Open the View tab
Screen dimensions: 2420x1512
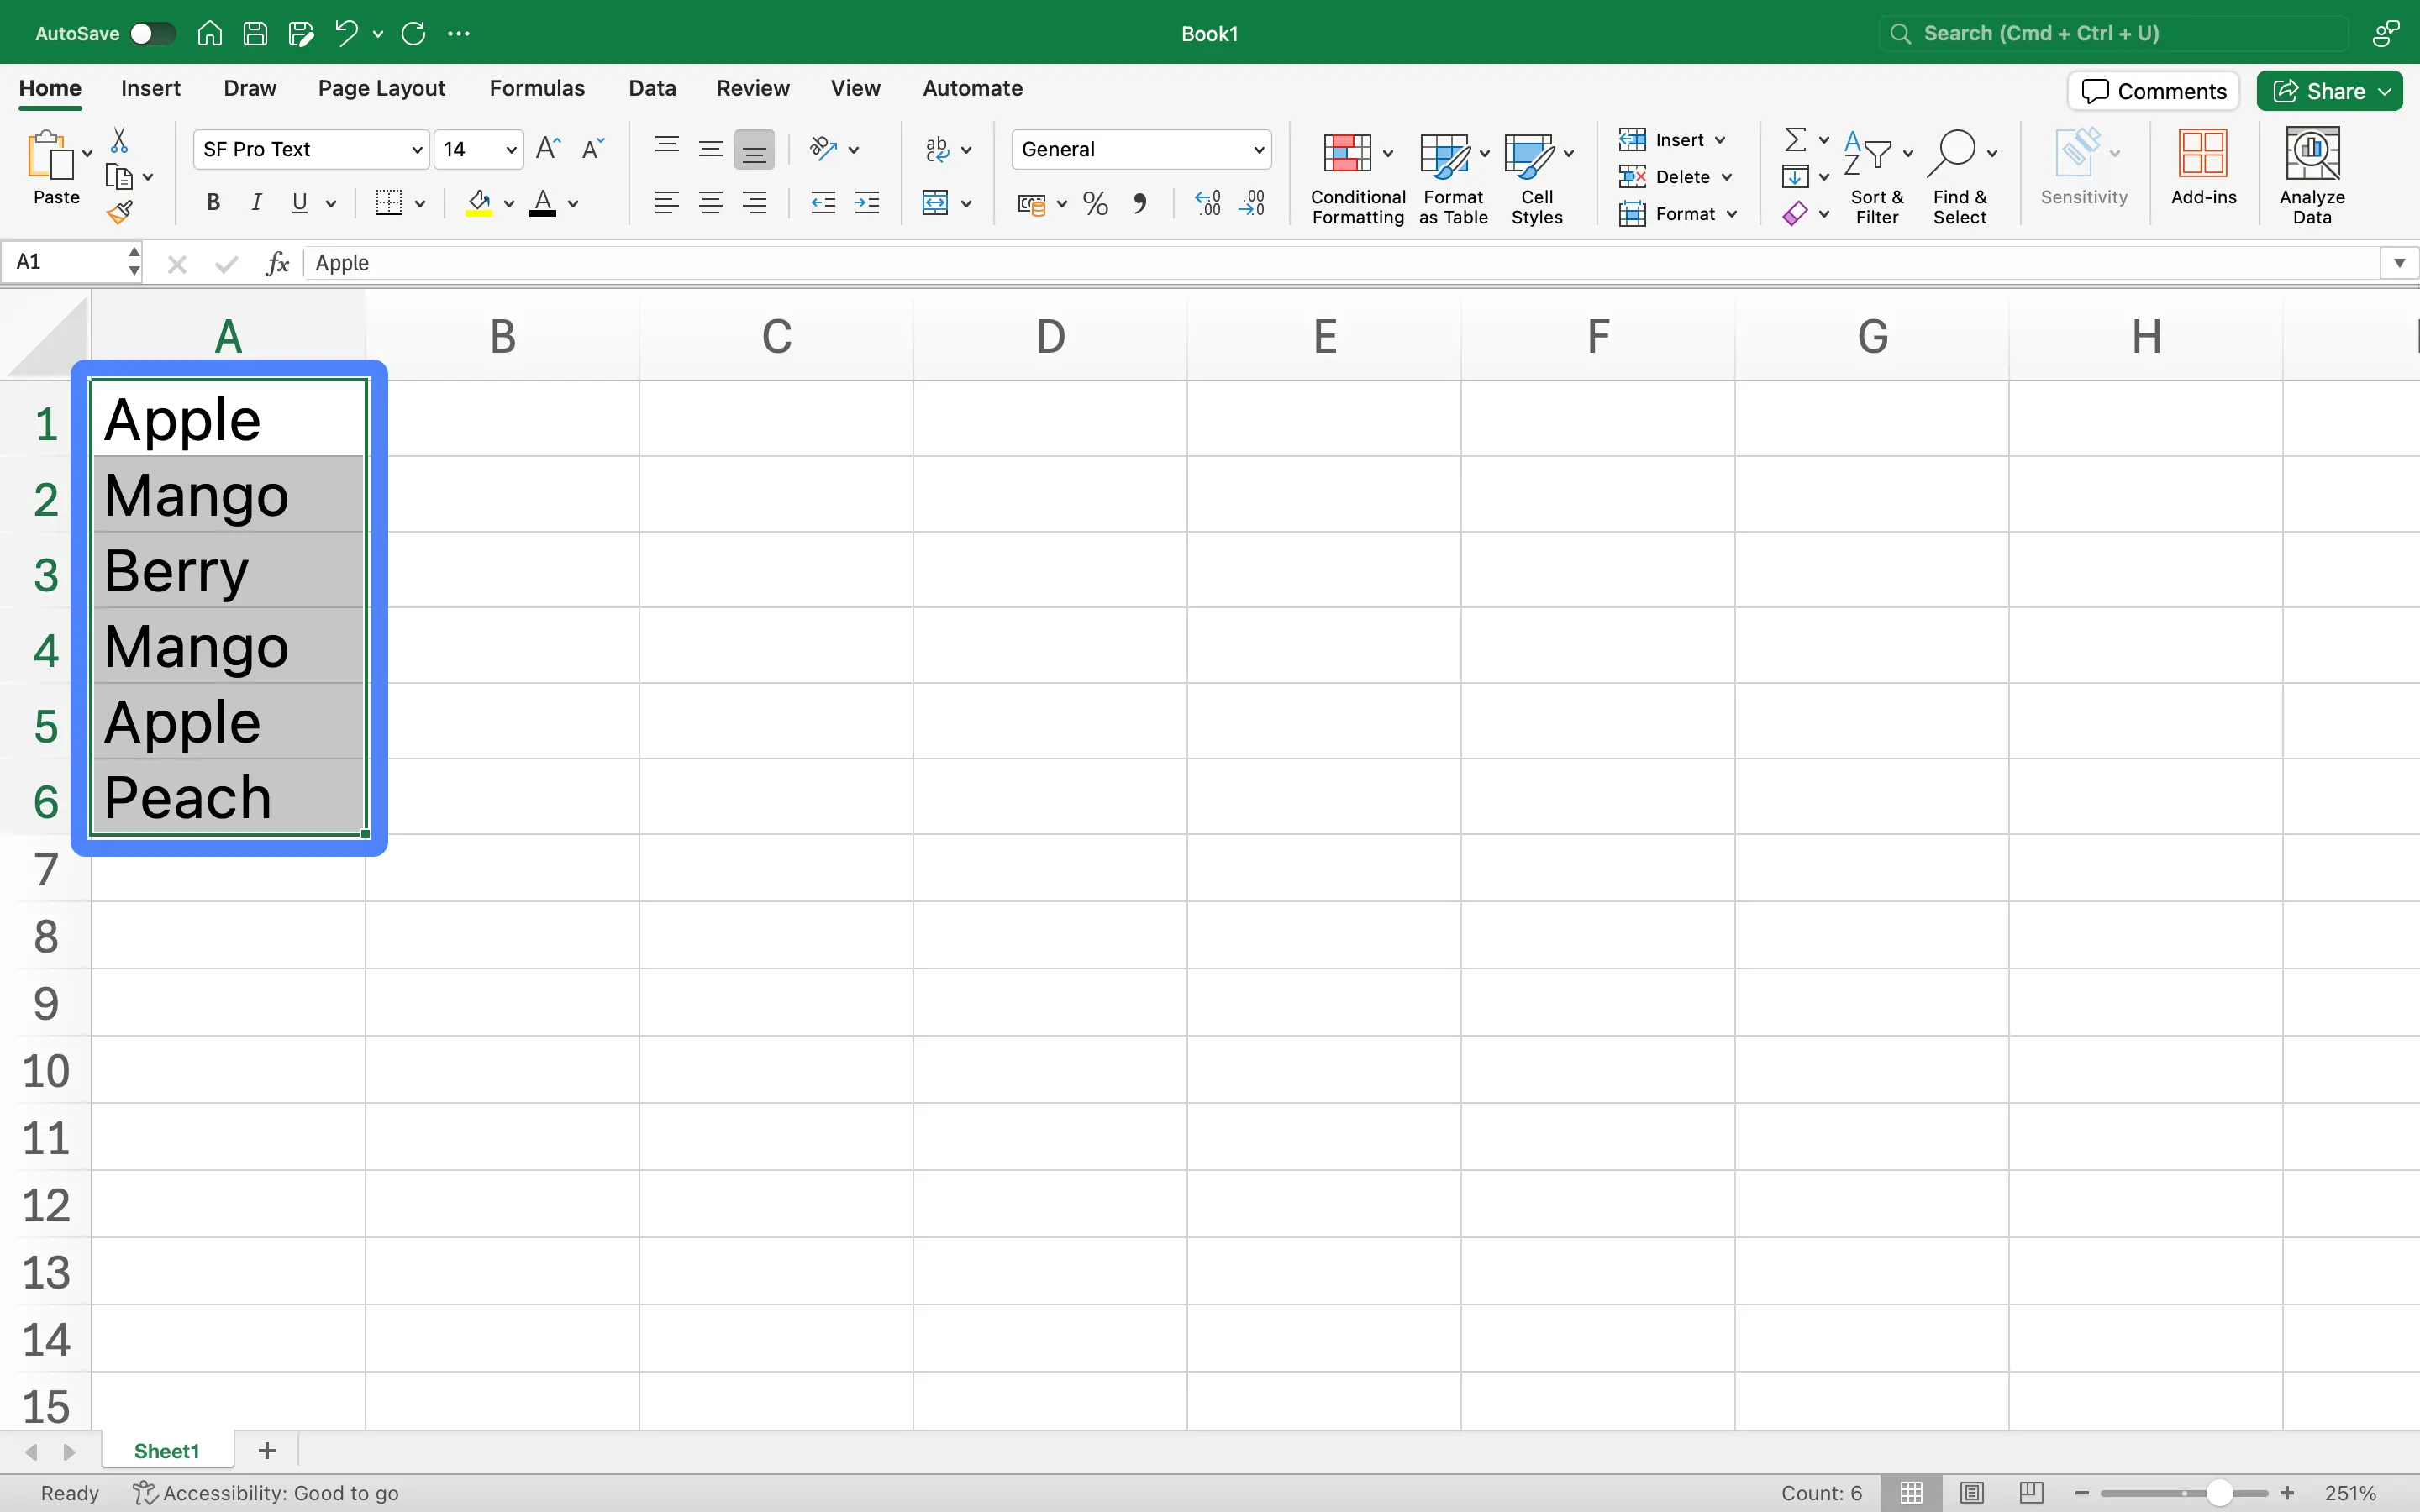(x=855, y=88)
